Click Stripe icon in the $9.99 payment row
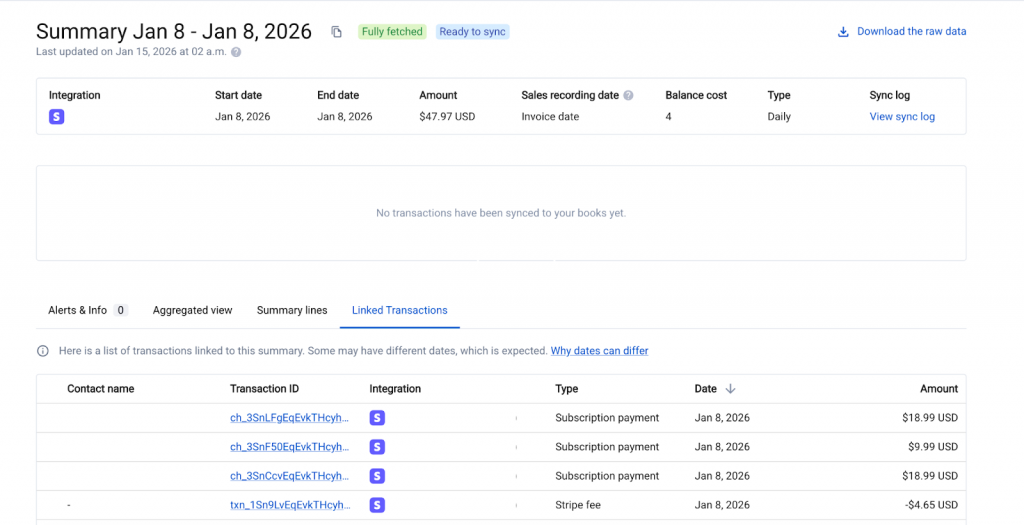1024x525 pixels. 377,447
